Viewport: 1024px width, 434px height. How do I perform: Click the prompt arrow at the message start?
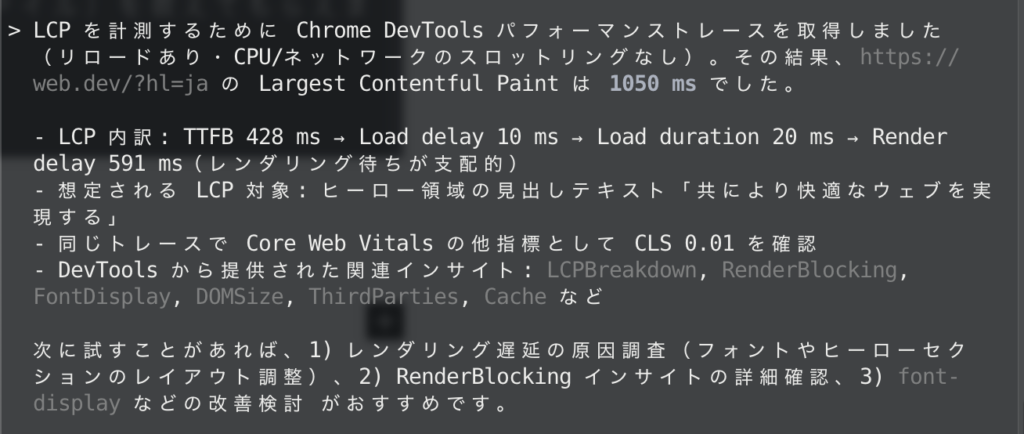click(14, 29)
